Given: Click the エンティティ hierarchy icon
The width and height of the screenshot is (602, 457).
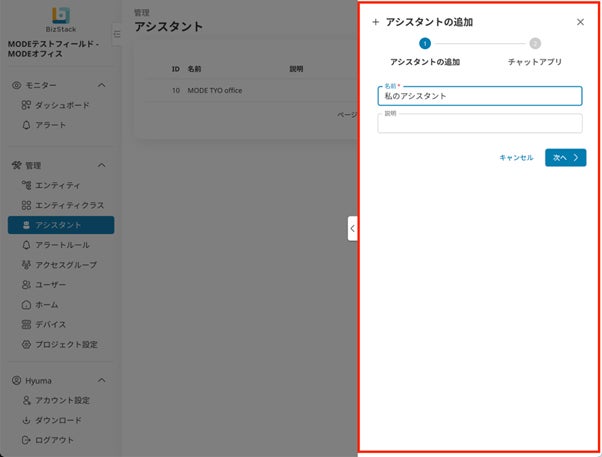Looking at the screenshot, I should point(26,185).
